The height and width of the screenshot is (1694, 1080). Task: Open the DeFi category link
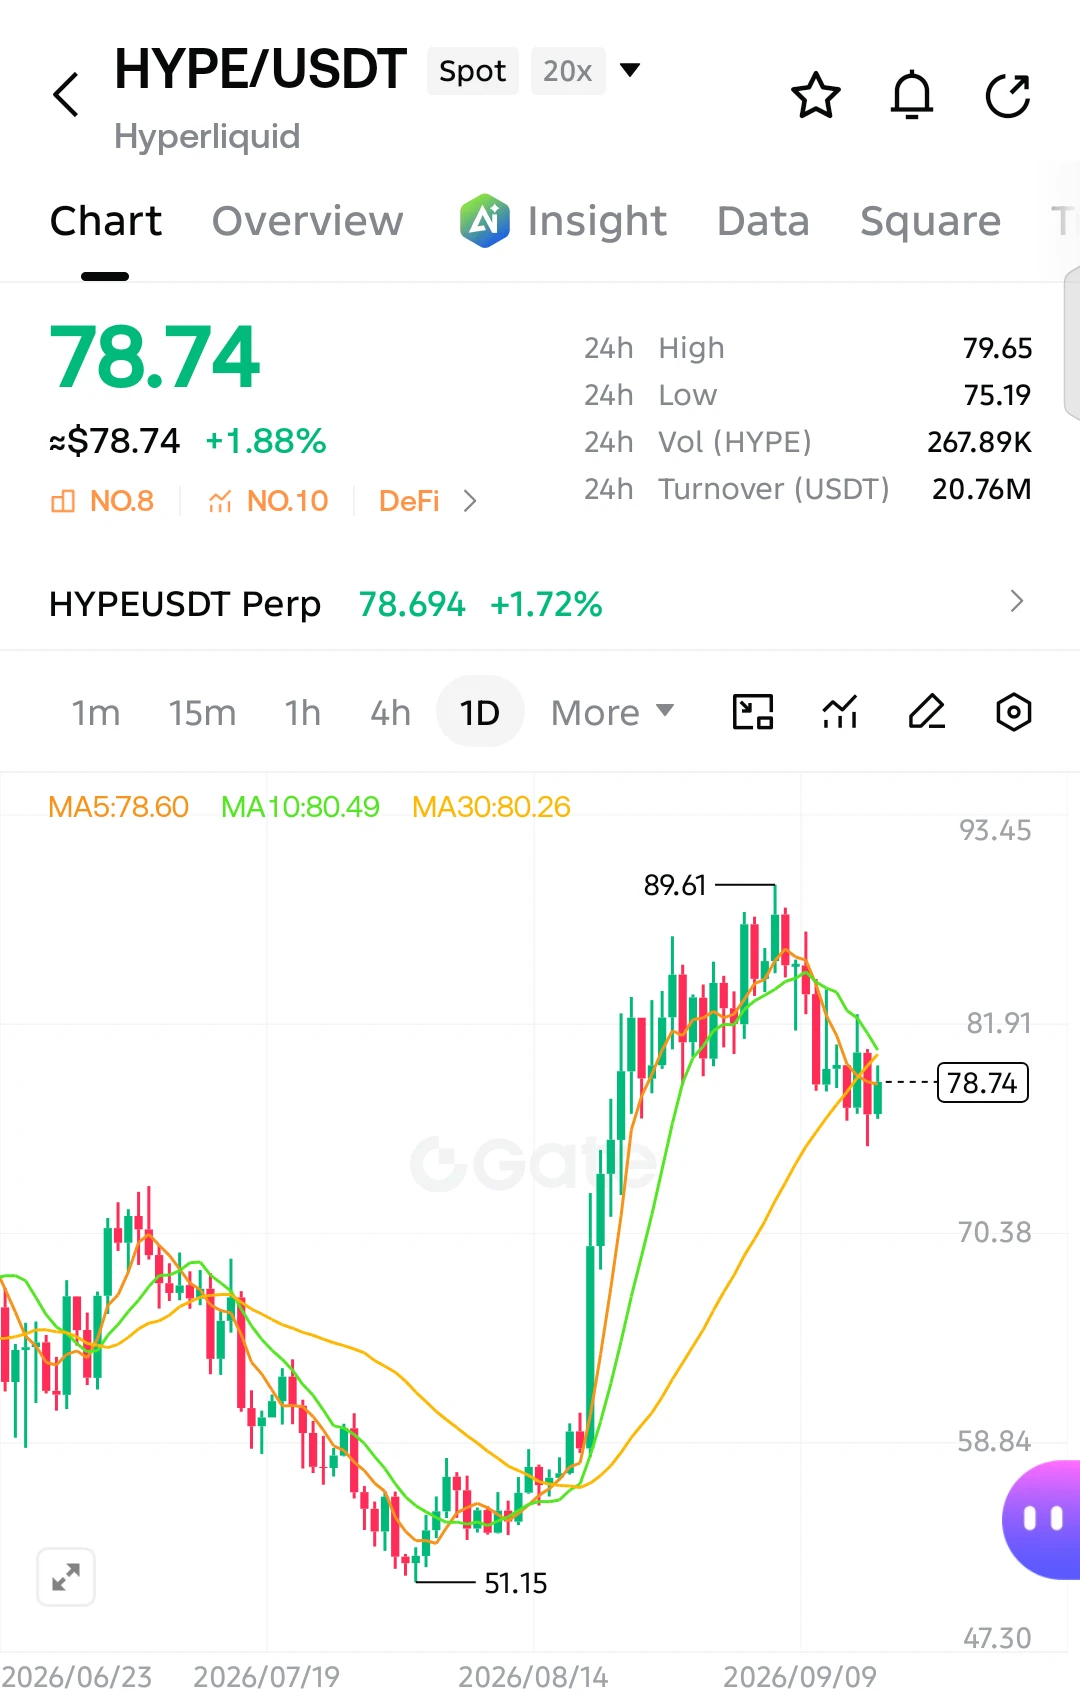[x=409, y=501]
